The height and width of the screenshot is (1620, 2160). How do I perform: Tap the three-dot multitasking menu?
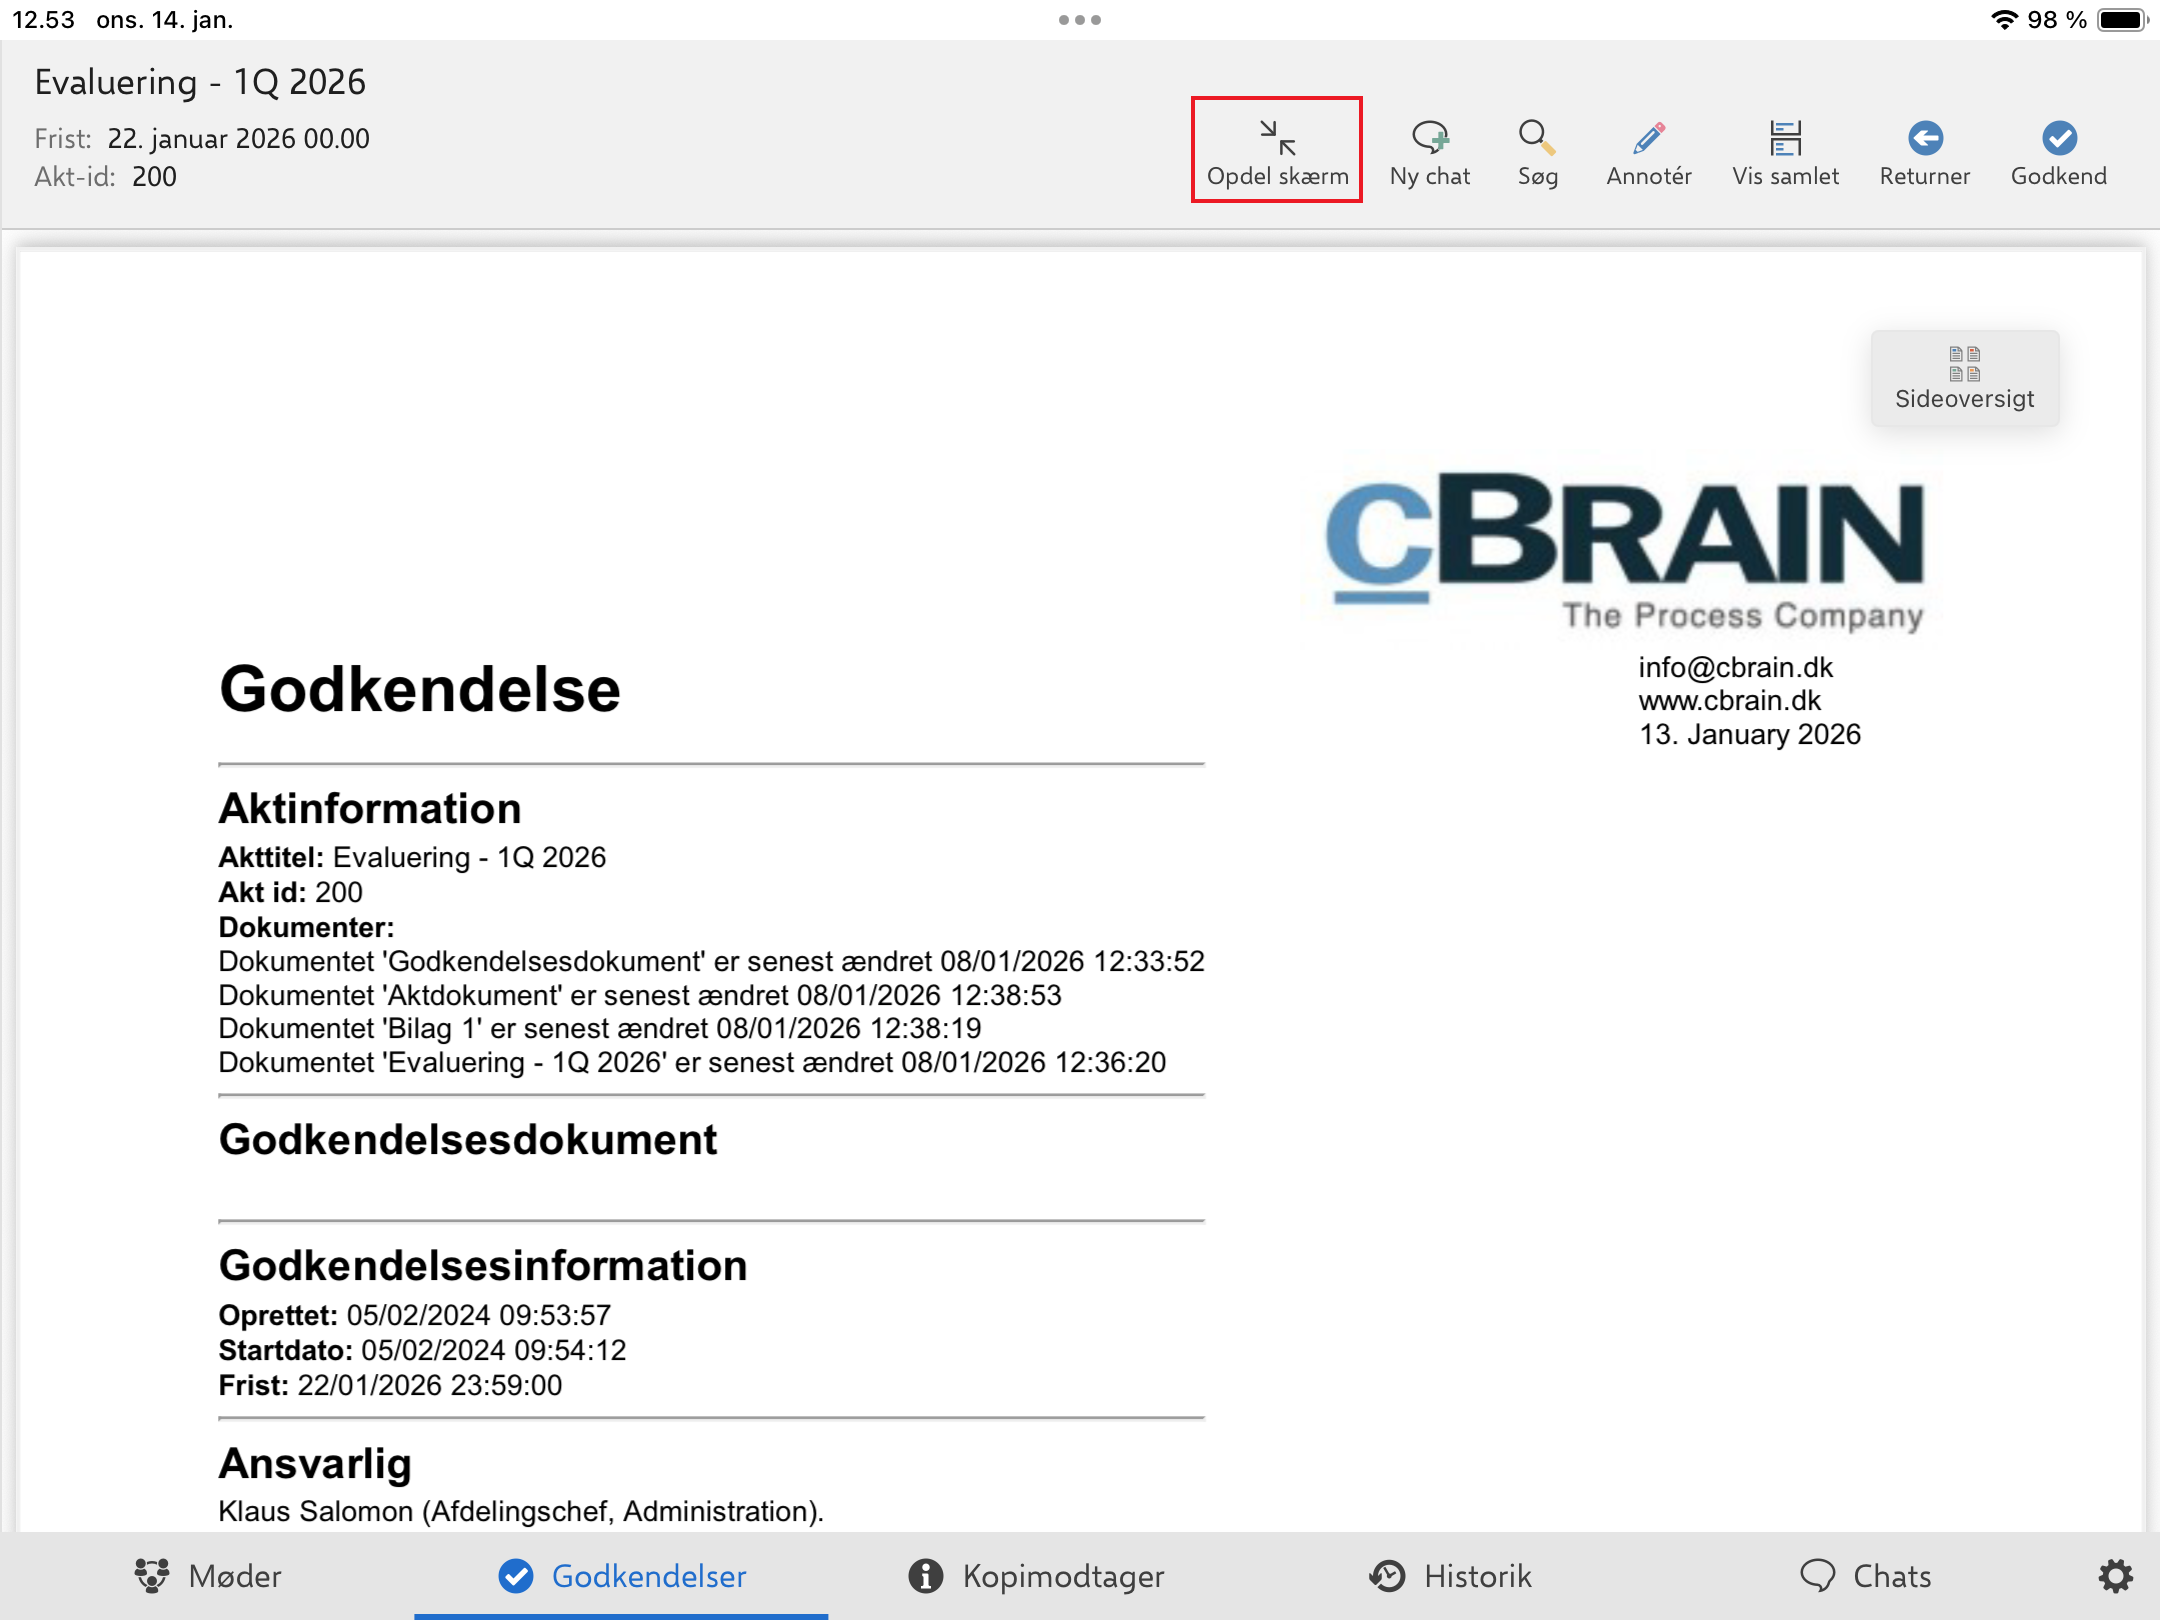1080,19
